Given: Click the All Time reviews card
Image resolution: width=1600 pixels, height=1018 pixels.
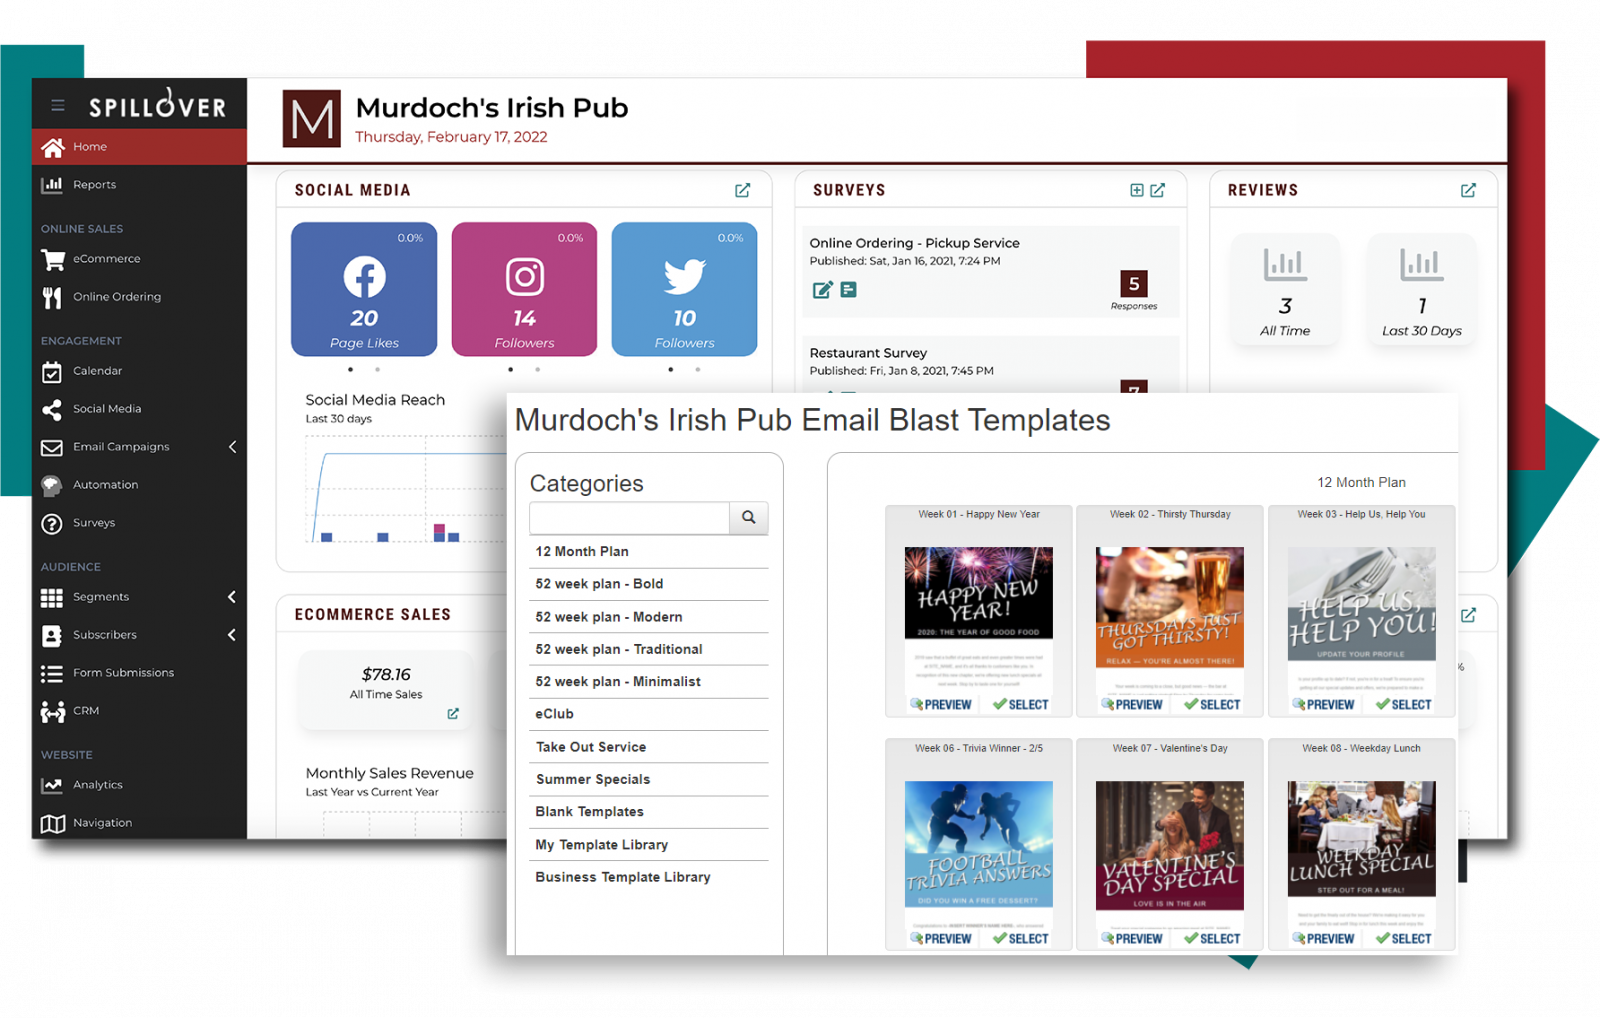Looking at the screenshot, I should (1285, 289).
